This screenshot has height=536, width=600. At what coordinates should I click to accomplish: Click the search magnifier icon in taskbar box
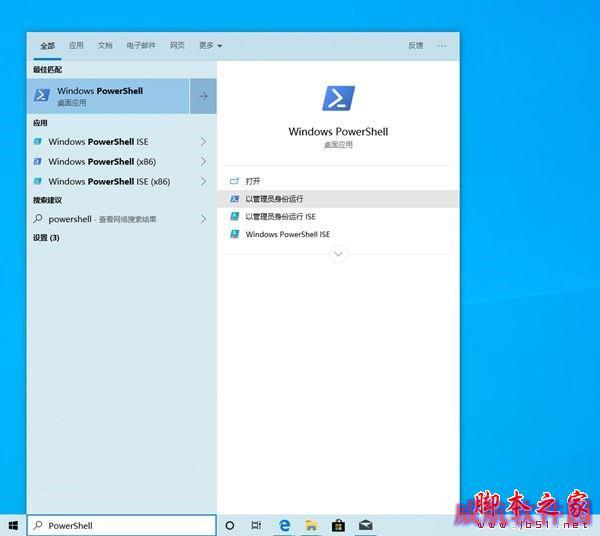[x=38, y=525]
